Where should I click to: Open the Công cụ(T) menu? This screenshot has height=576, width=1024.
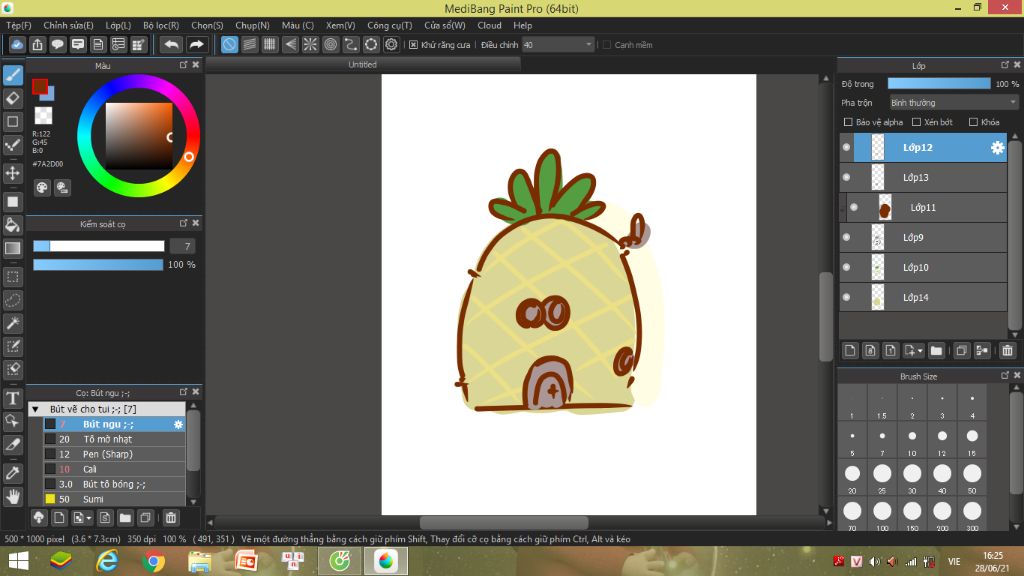coord(390,25)
